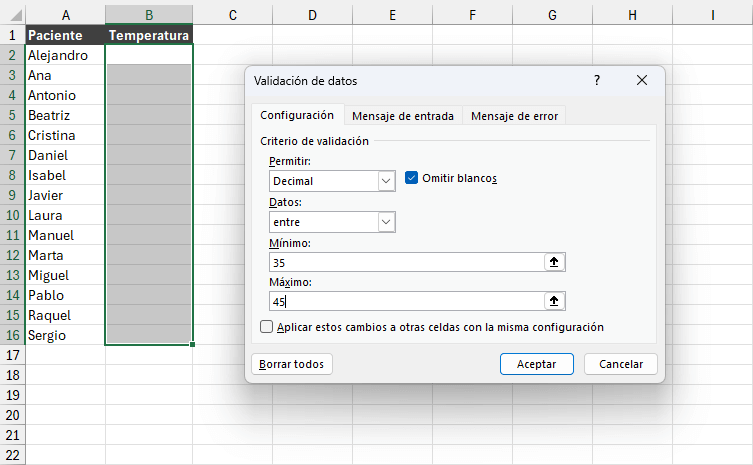Select the cell containing Manuel
The width and height of the screenshot is (753, 465).
66,235
